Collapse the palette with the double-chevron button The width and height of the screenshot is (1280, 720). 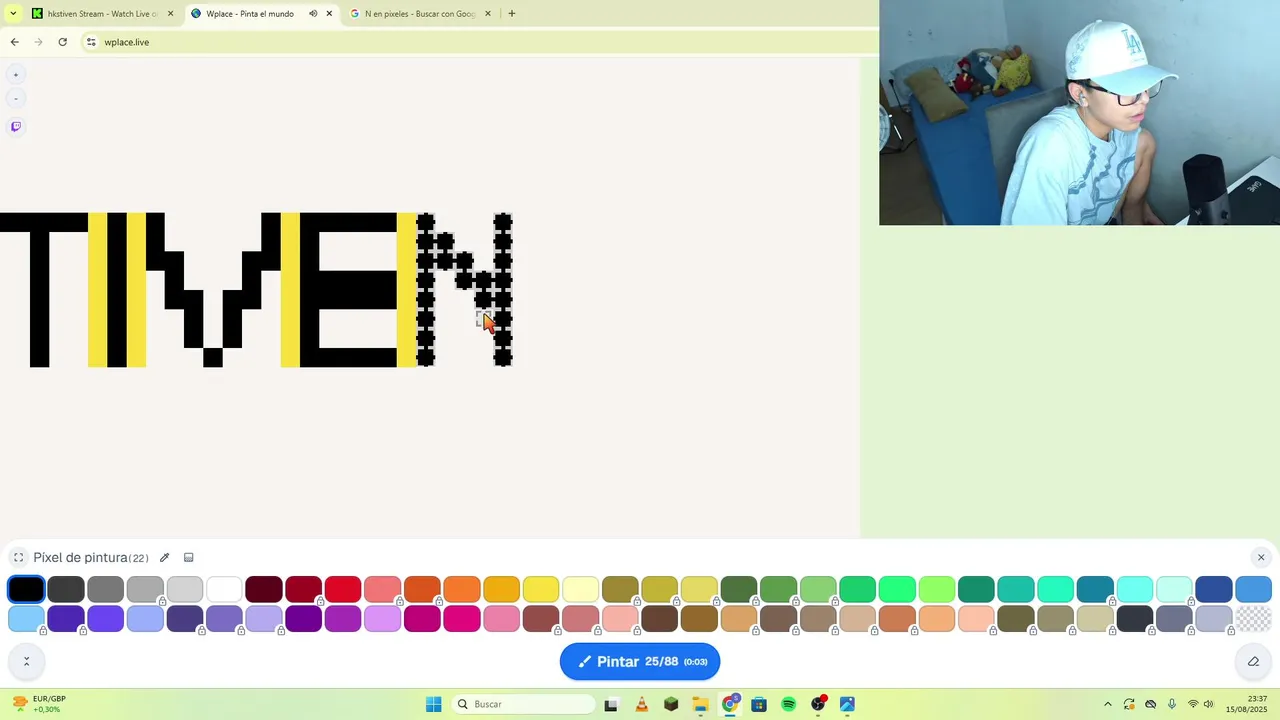coord(26,661)
